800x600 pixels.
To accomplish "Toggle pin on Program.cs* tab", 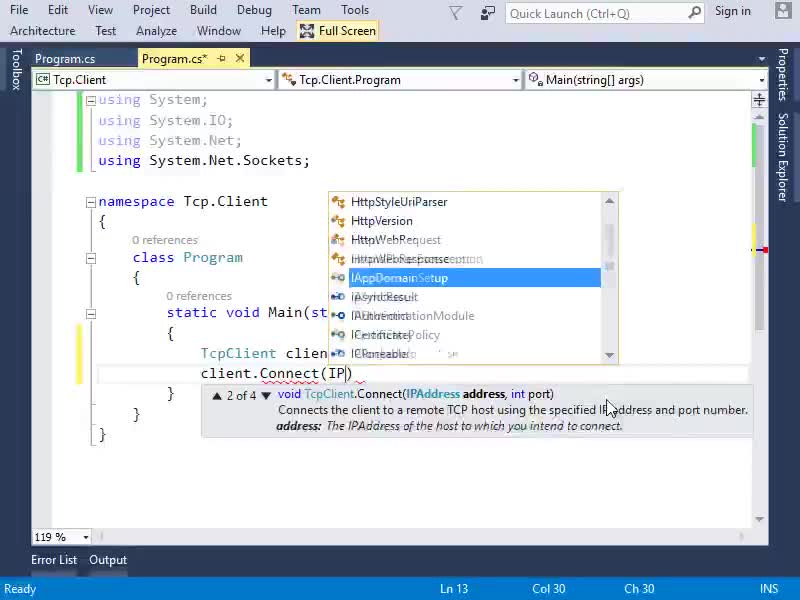I will click(221, 59).
